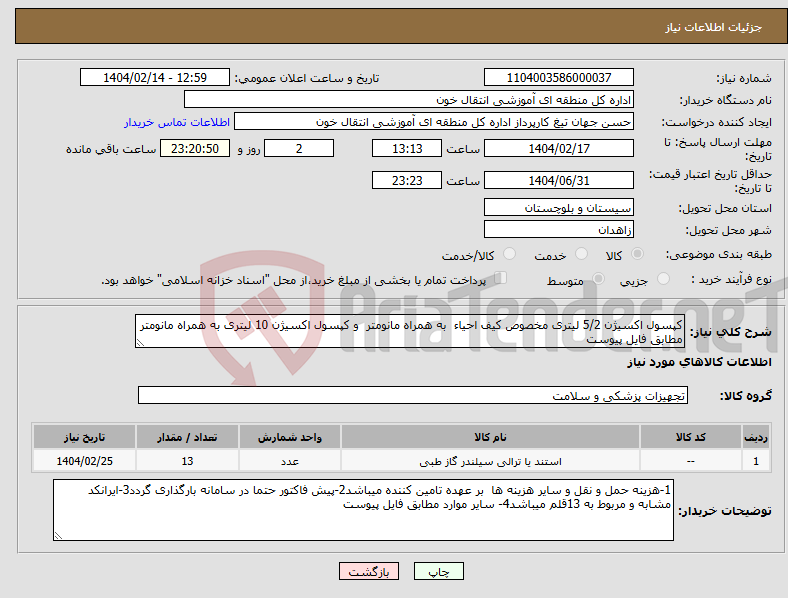Click the deadline time field 13:13
This screenshot has width=788, height=598.
click(x=407, y=148)
